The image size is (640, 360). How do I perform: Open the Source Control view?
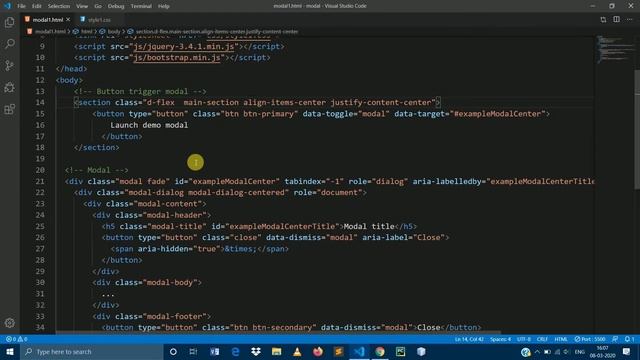point(9,65)
